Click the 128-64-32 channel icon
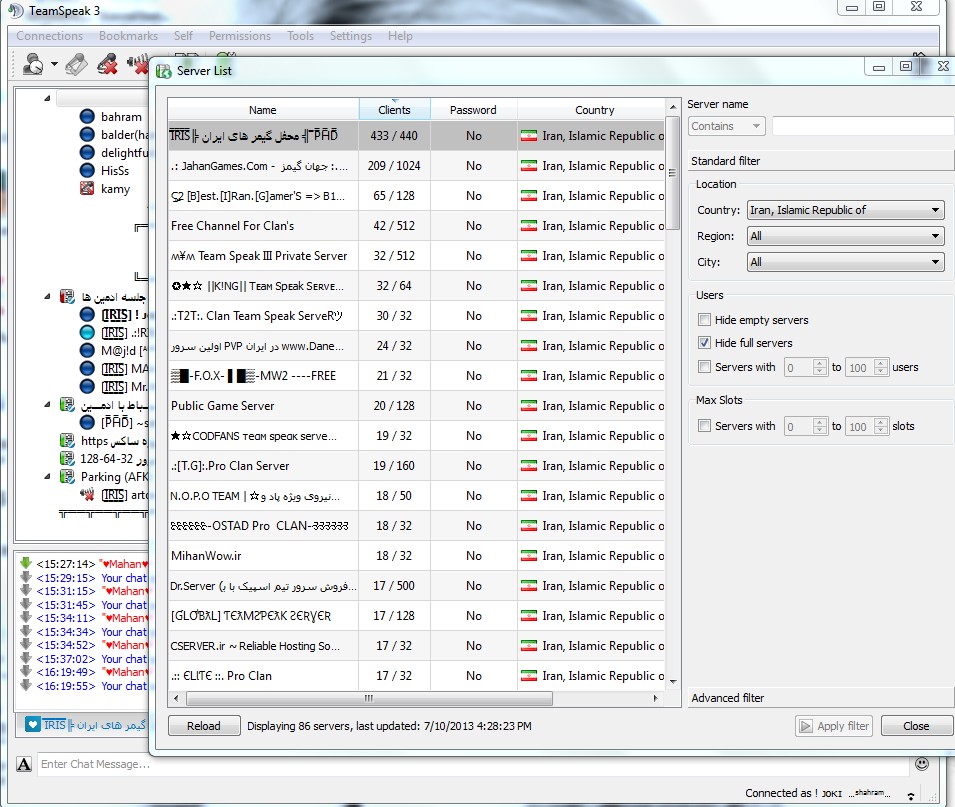955x807 pixels. (x=67, y=458)
